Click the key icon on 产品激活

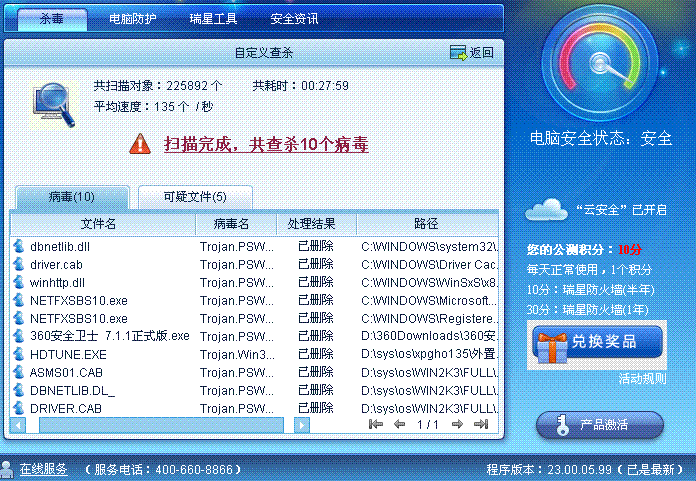(562, 425)
